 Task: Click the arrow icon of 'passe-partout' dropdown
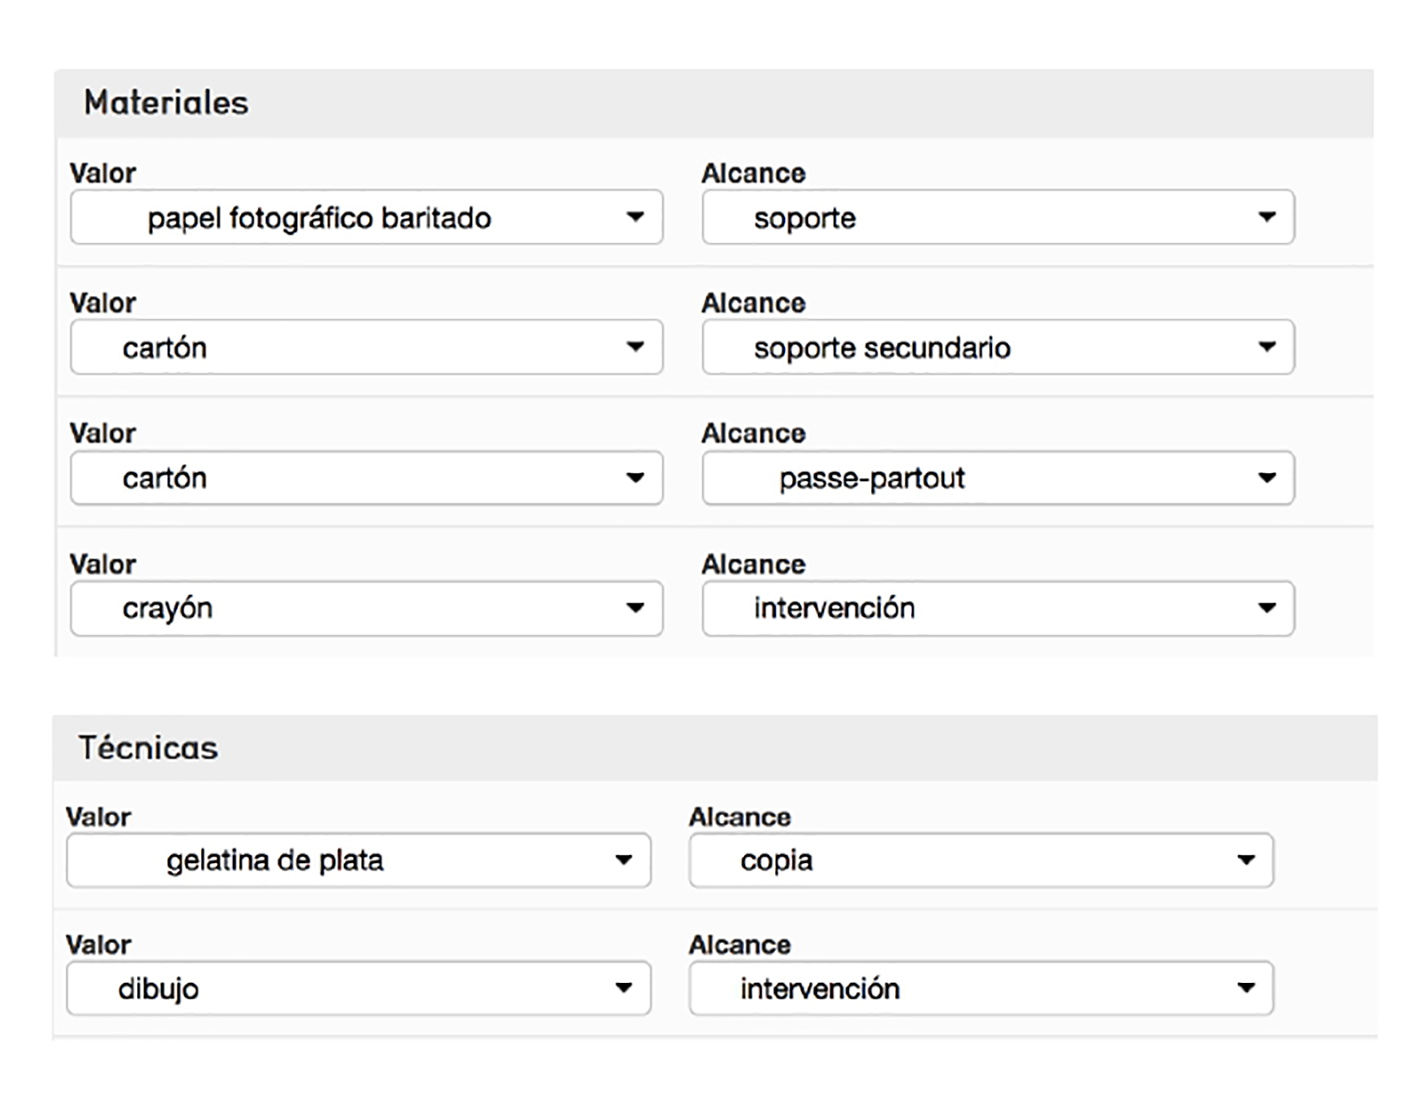tap(1267, 478)
